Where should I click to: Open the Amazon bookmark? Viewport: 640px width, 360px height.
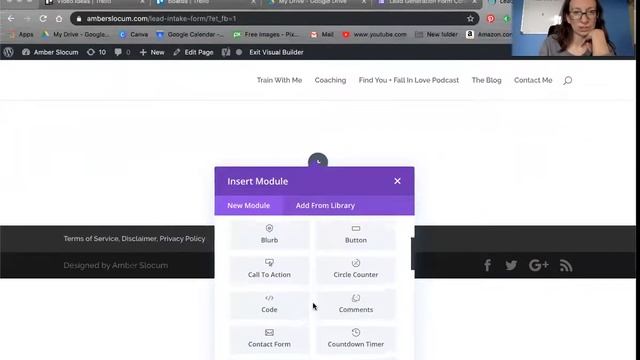tap(489, 35)
